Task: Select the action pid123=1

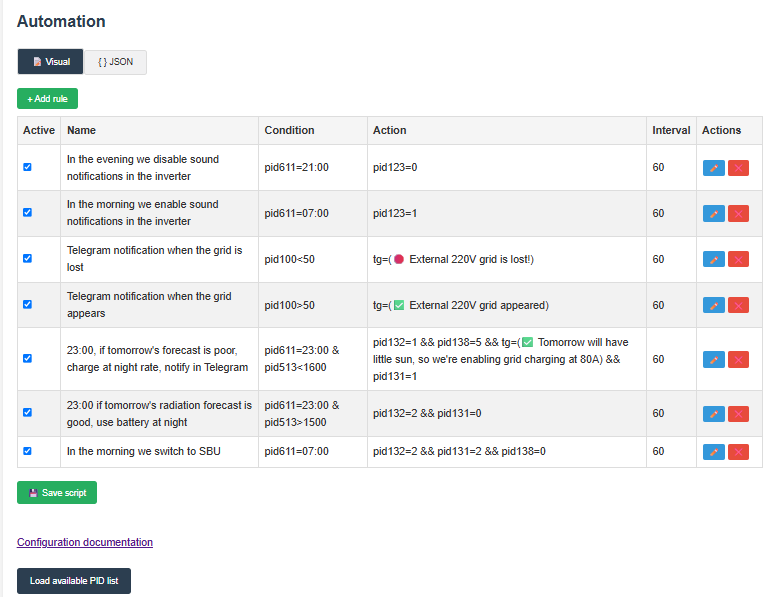Action: (x=395, y=213)
